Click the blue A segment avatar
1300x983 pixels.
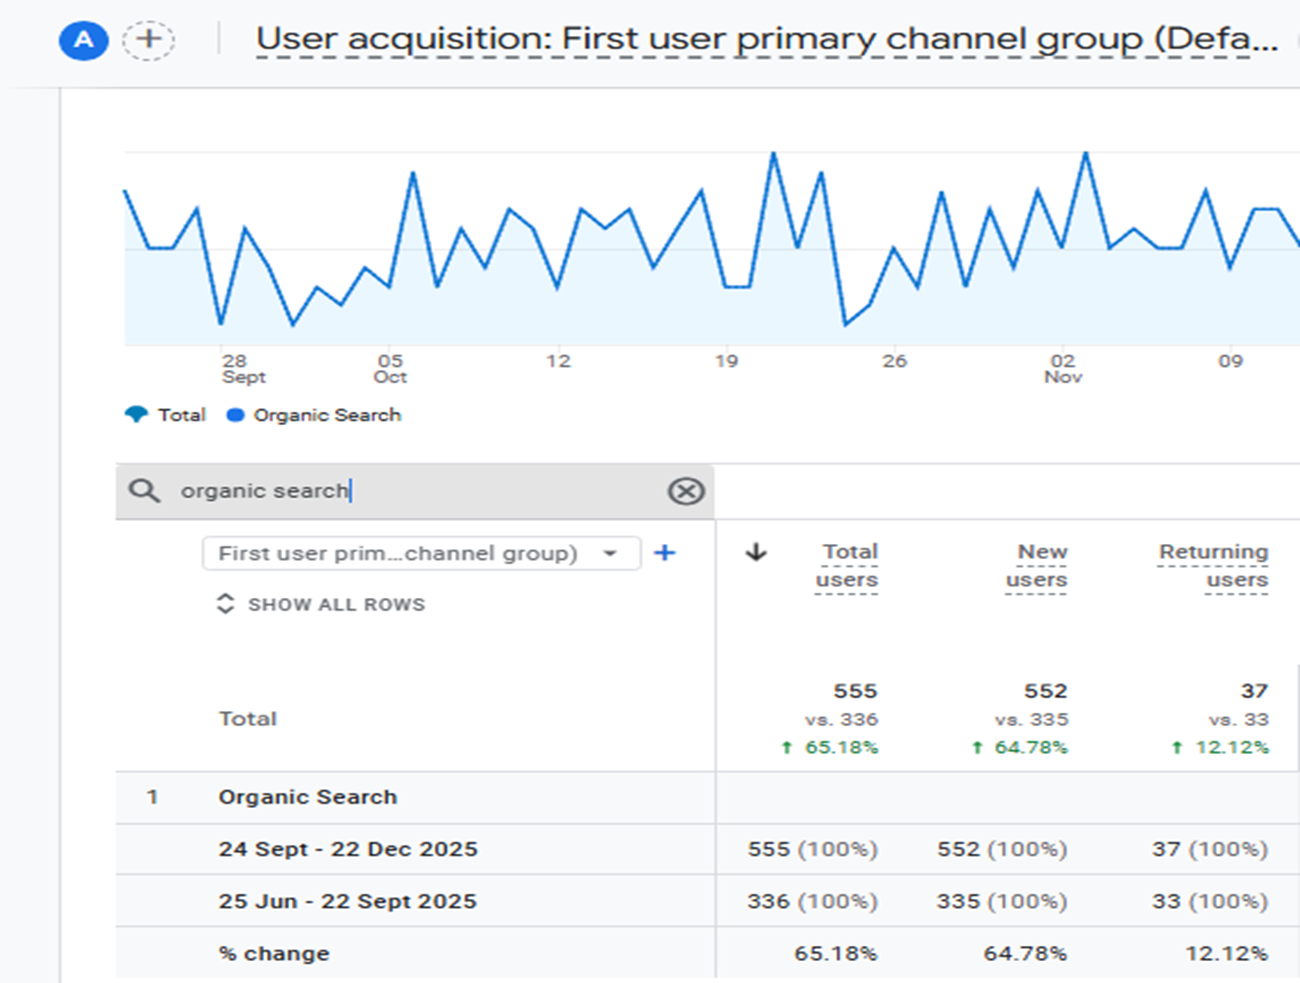[x=84, y=40]
